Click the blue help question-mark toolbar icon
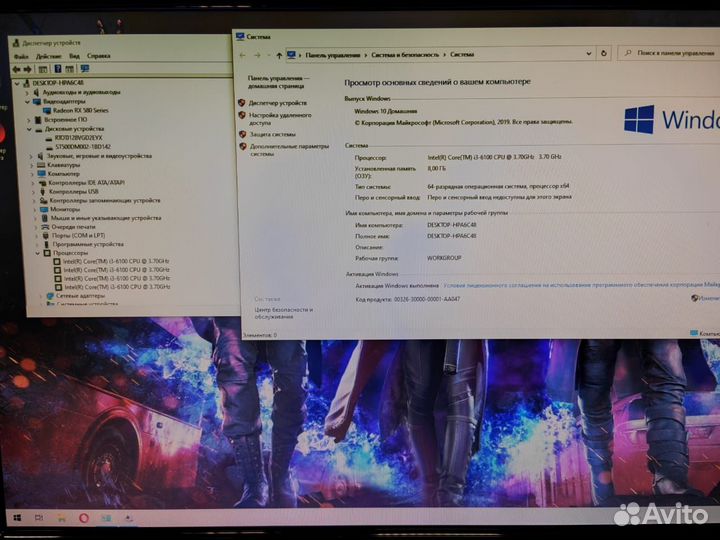Viewport: 720px width, 540px height. point(58,69)
